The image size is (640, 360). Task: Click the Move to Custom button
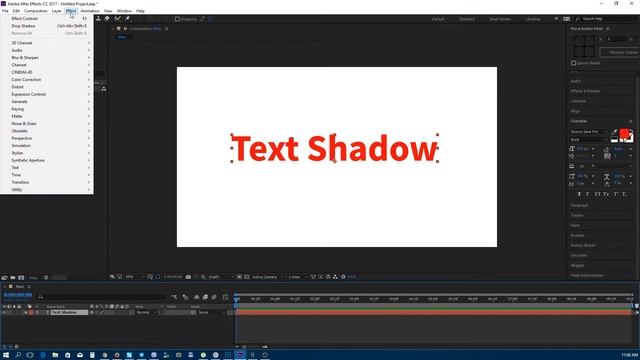point(620,52)
